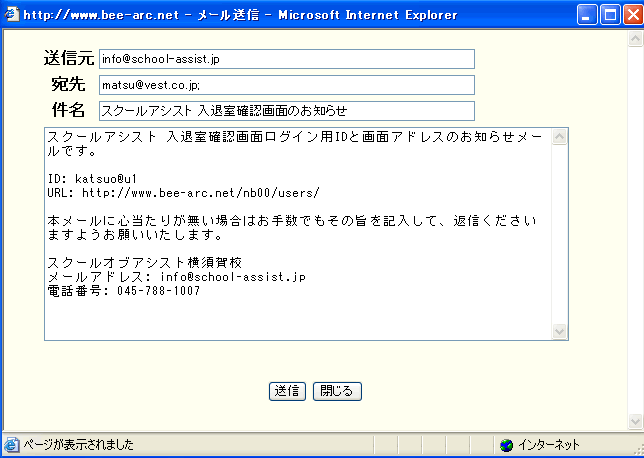Click the page icon in the status bar
Image resolution: width=644 pixels, height=458 pixels.
[x=12, y=445]
